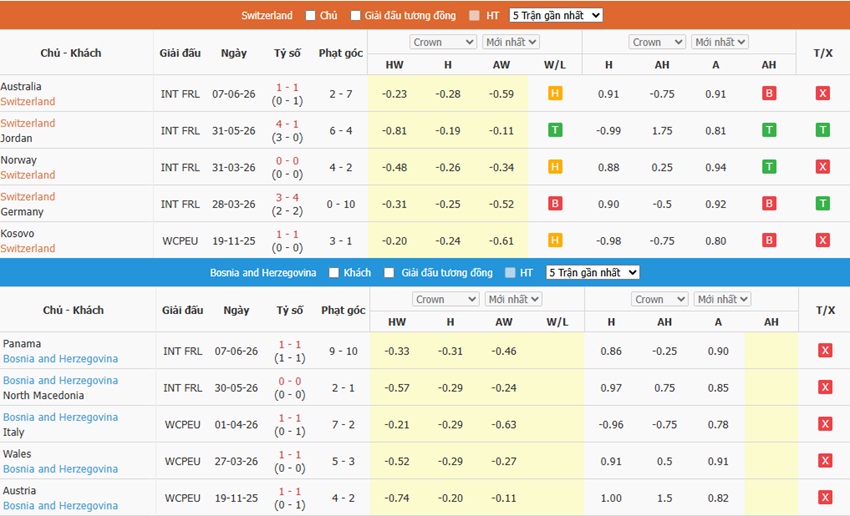Screen dimensions: 850x516
Task: Tick Switzerland's Giải đấu tương đồng checkbox
Action: [355, 15]
